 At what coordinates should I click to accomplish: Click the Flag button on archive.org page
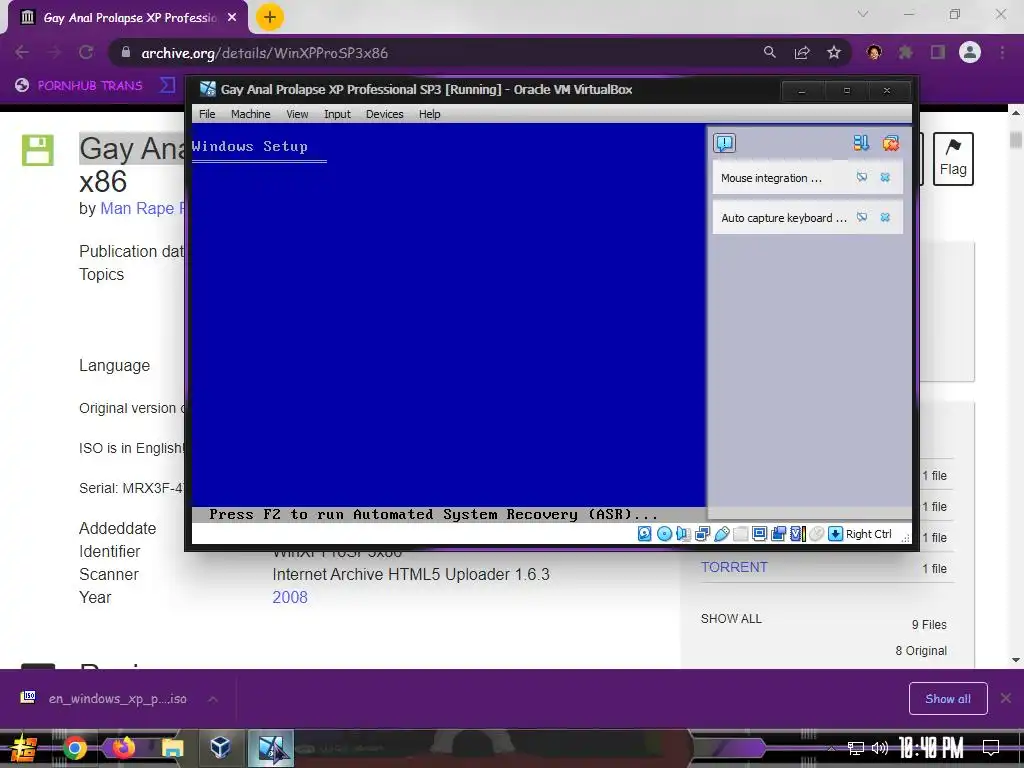pyautogui.click(x=953, y=159)
